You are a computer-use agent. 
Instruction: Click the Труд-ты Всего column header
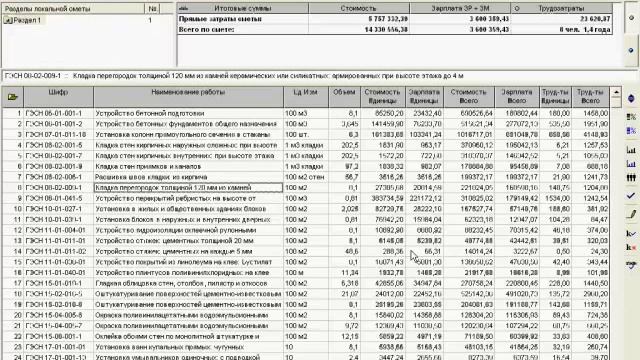pyautogui.click(x=590, y=96)
